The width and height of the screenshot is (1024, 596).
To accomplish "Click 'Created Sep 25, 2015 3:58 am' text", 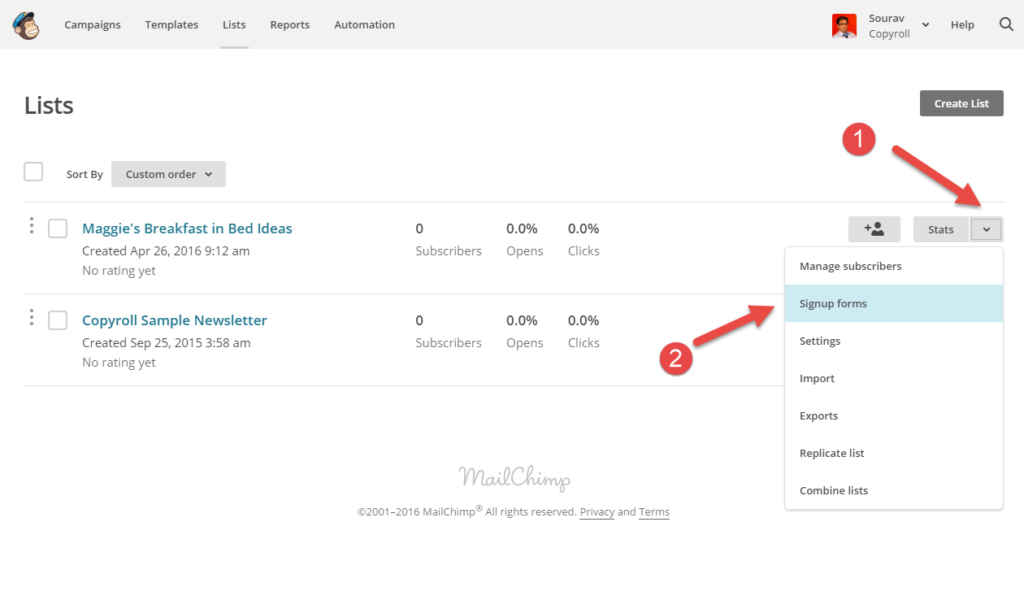I will pyautogui.click(x=166, y=343).
